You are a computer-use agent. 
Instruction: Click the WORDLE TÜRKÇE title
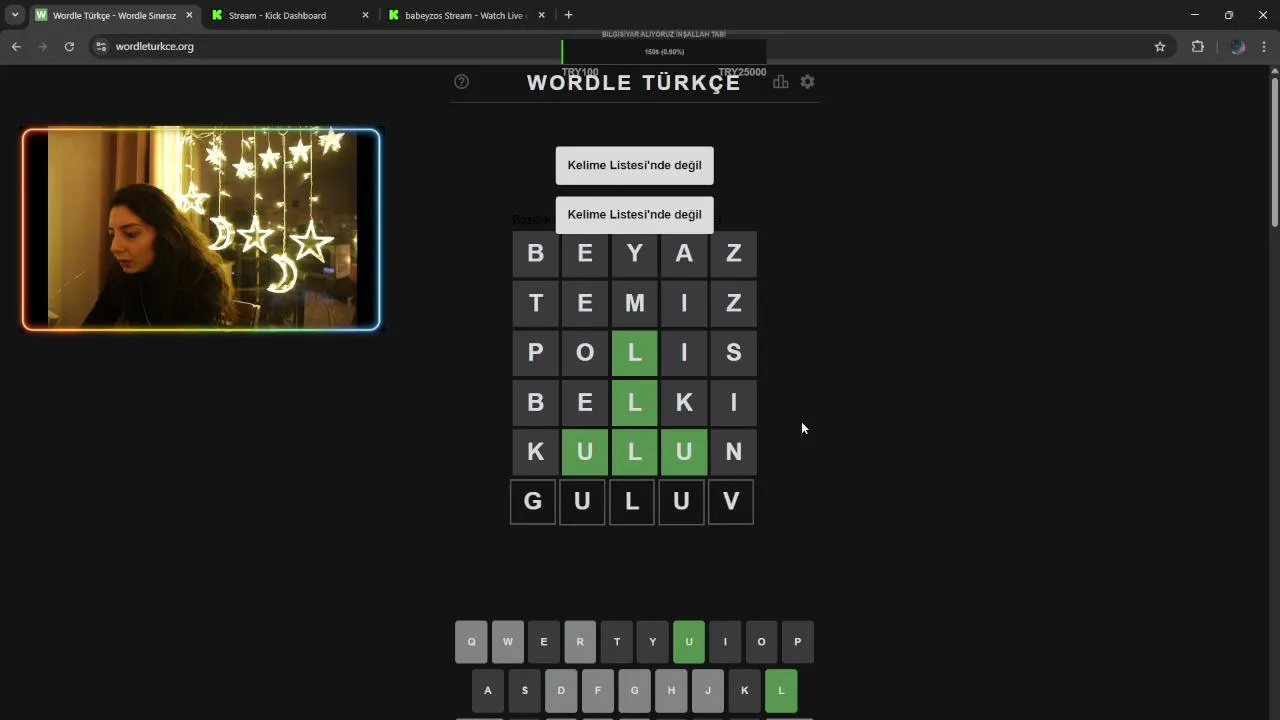(x=634, y=82)
